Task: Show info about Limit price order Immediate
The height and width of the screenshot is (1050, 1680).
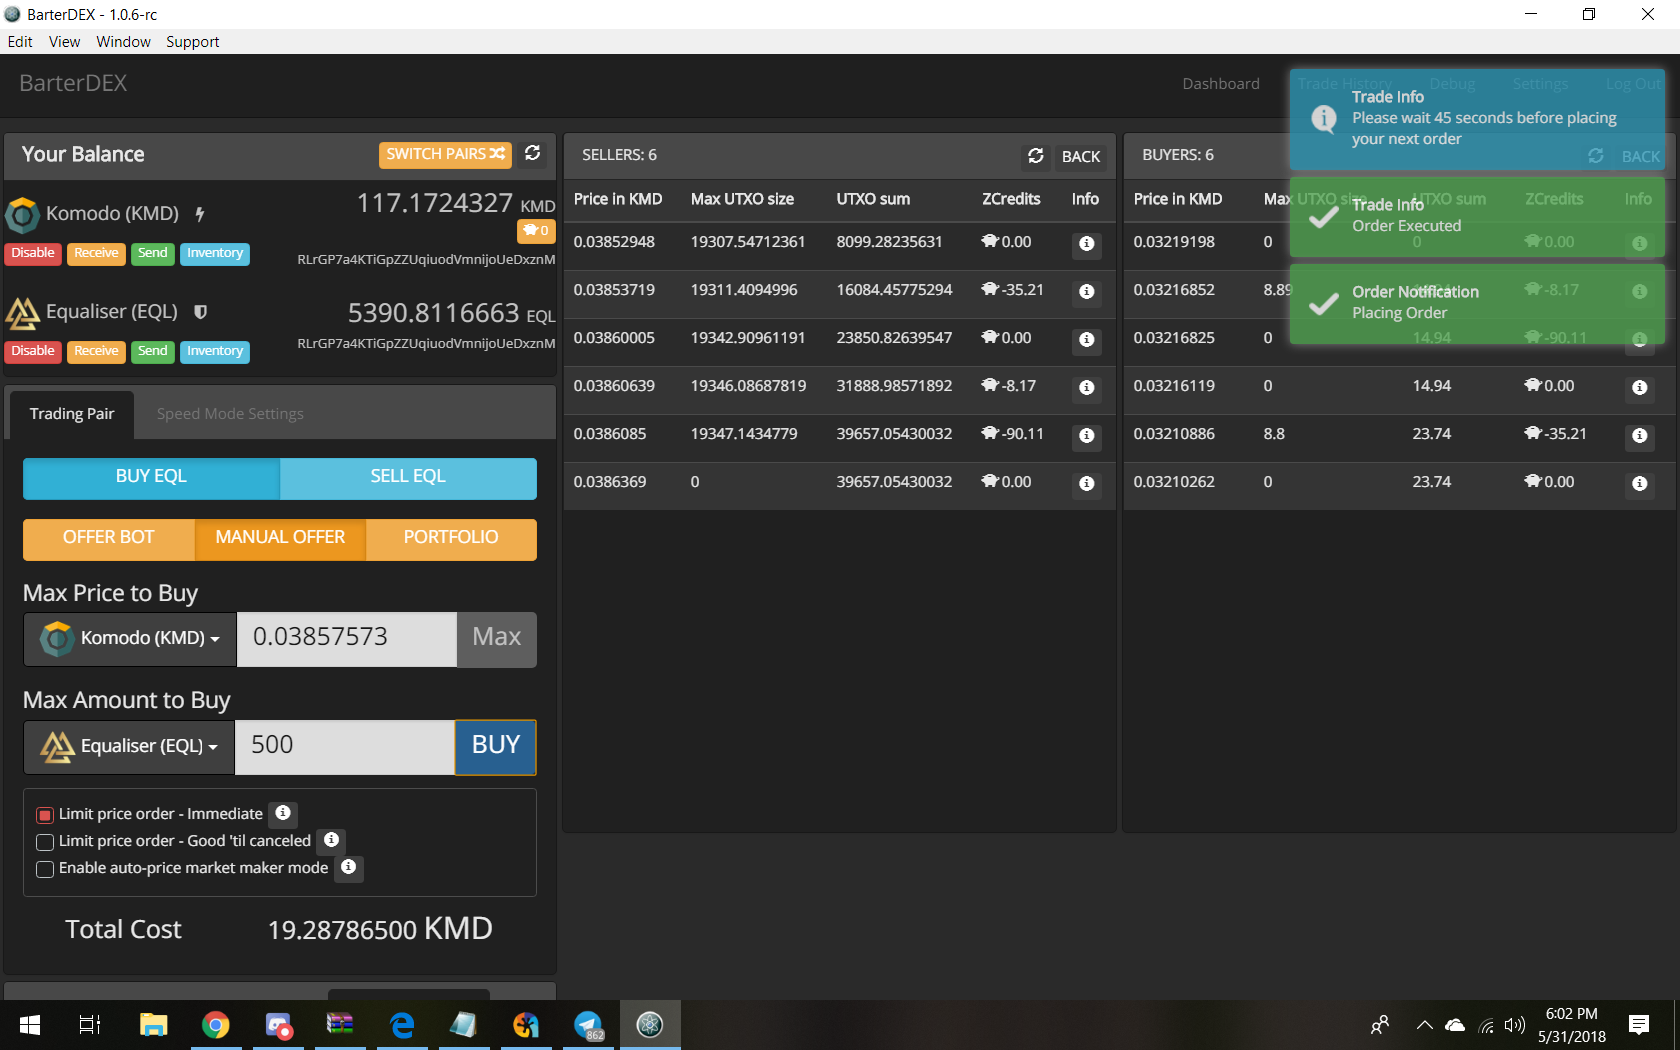Action: pyautogui.click(x=283, y=813)
